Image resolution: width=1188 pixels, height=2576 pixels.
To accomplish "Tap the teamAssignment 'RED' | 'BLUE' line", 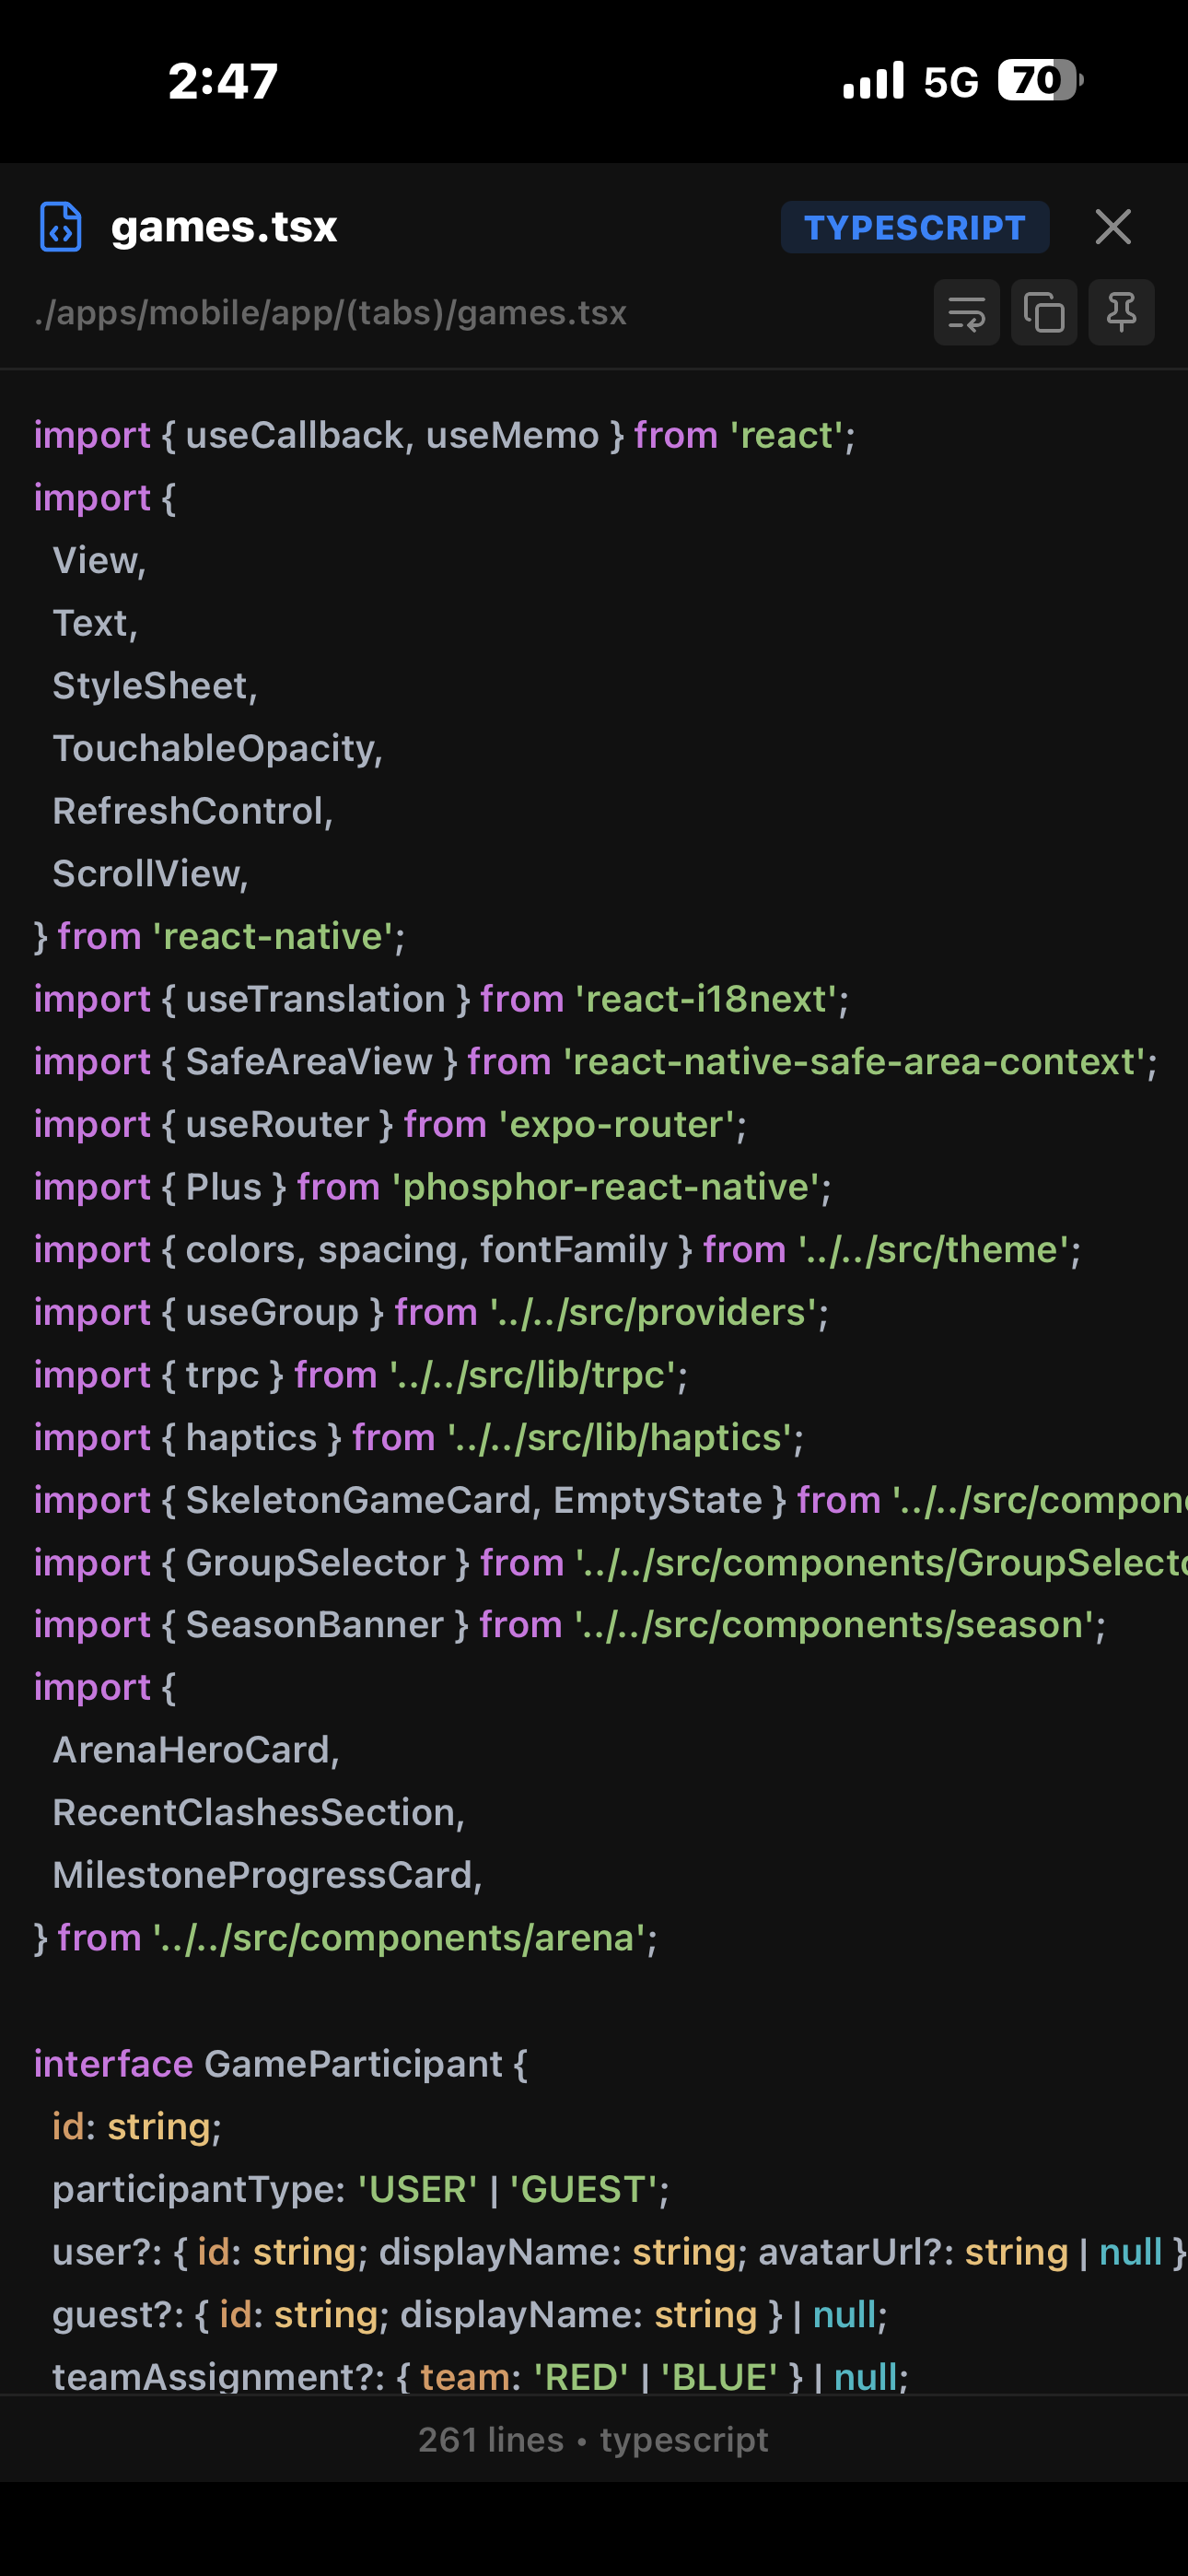I will (x=480, y=2377).
